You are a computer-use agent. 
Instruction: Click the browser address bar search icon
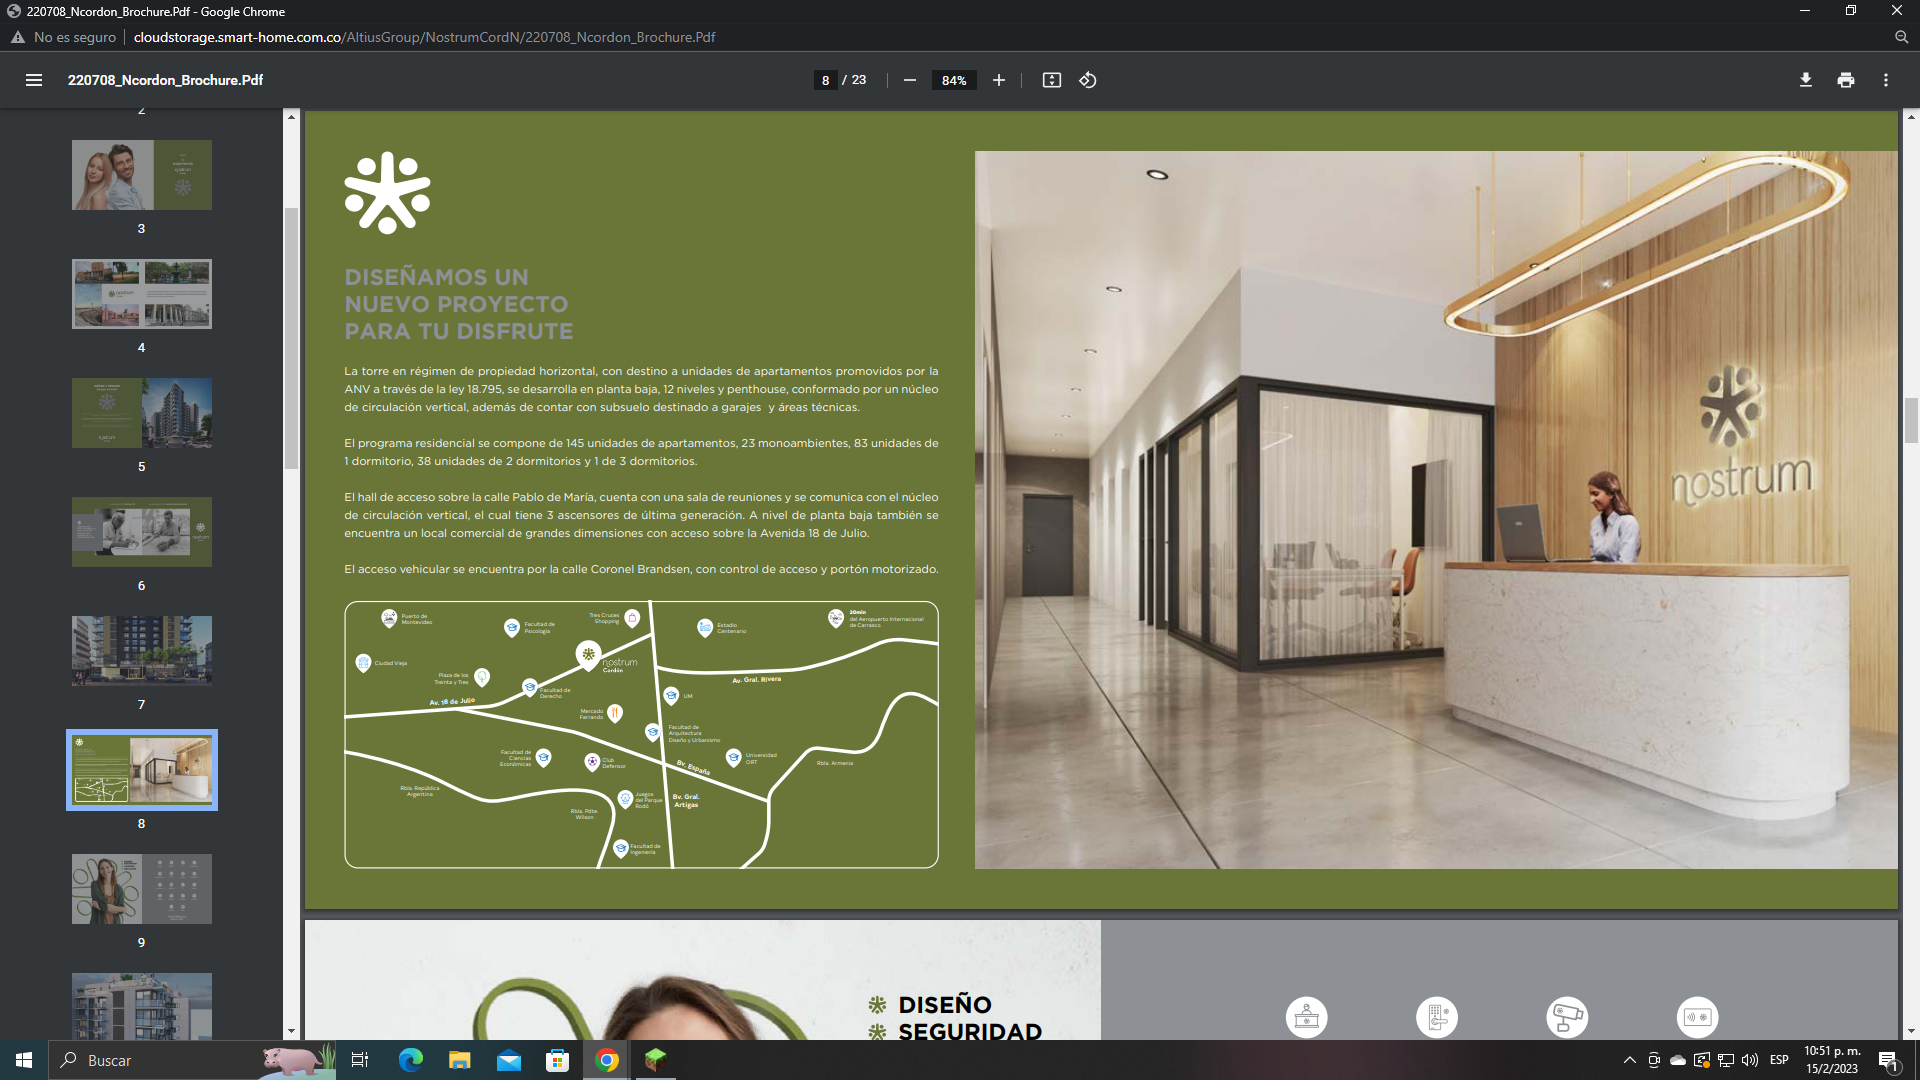click(x=1901, y=37)
